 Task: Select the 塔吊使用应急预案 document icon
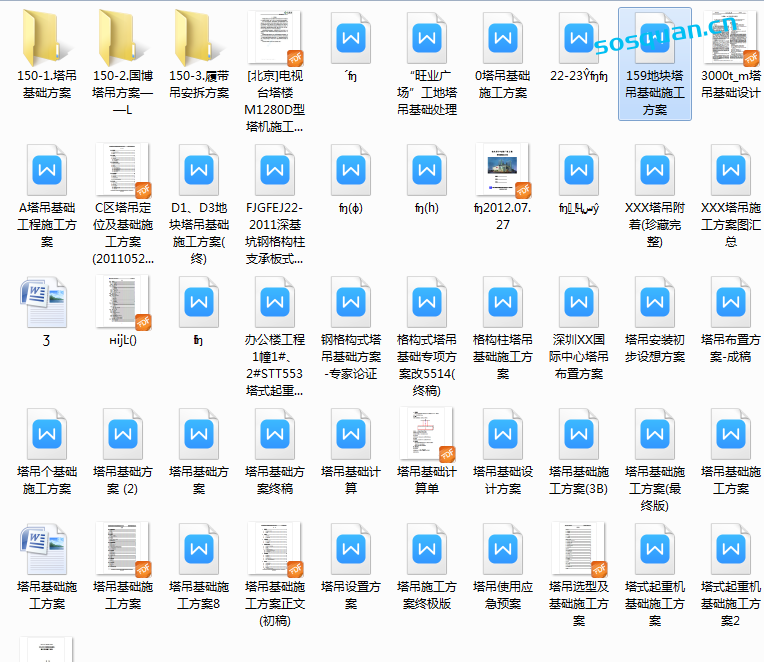coord(502,548)
